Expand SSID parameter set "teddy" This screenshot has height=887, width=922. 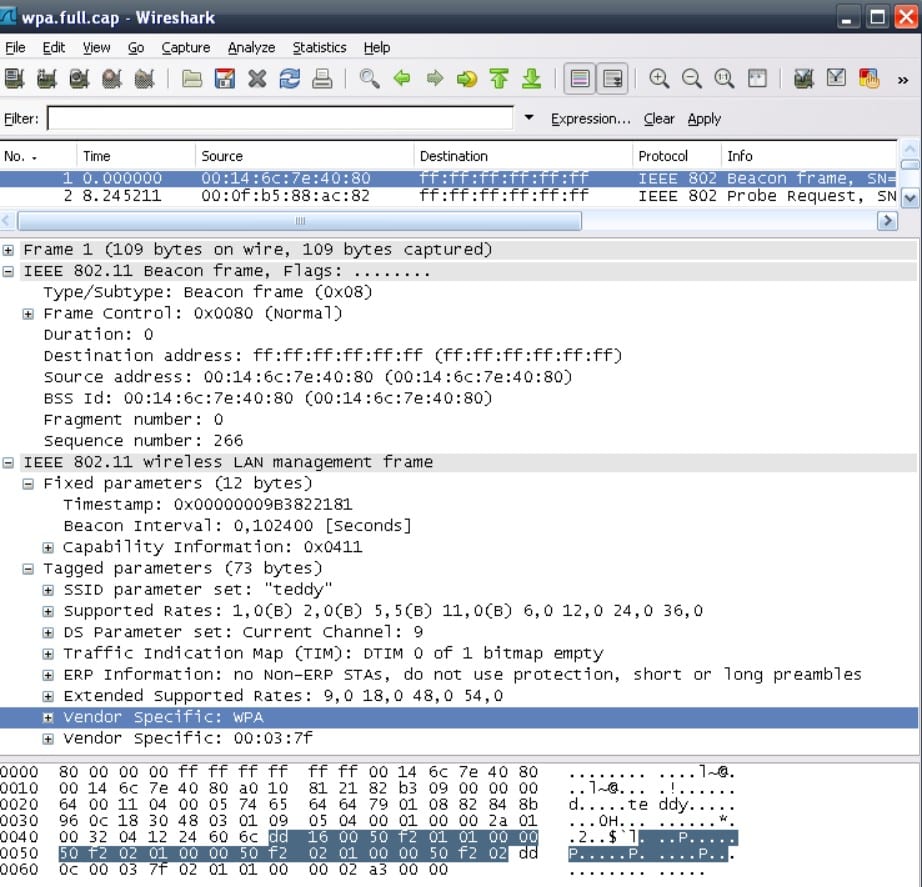pyautogui.click(x=48, y=590)
